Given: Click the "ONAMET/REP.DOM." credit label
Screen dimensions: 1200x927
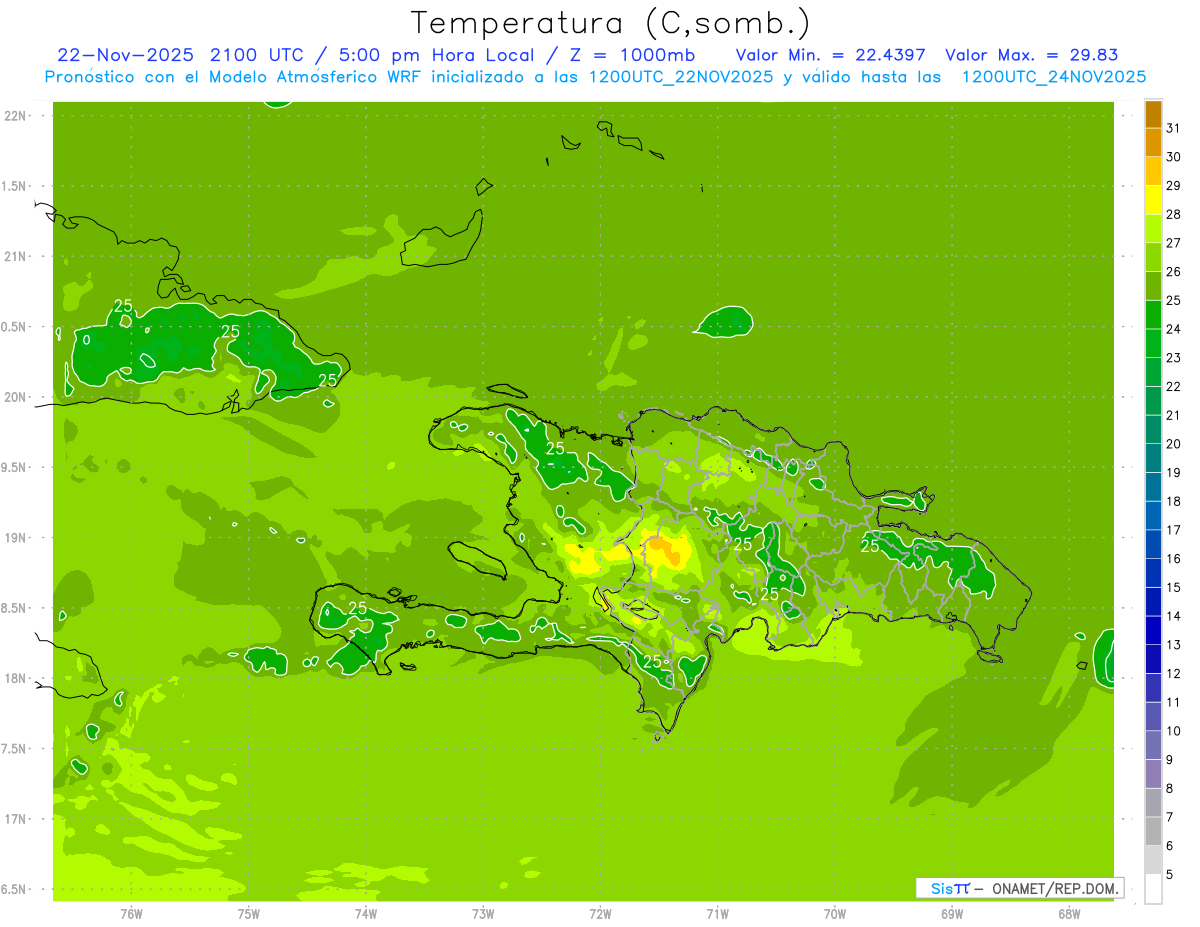Looking at the screenshot, I should tap(1055, 888).
